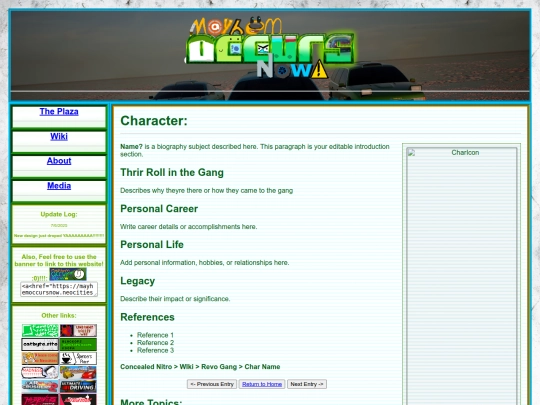
Task: Open the bright green scribble badge link
Action: point(40,331)
